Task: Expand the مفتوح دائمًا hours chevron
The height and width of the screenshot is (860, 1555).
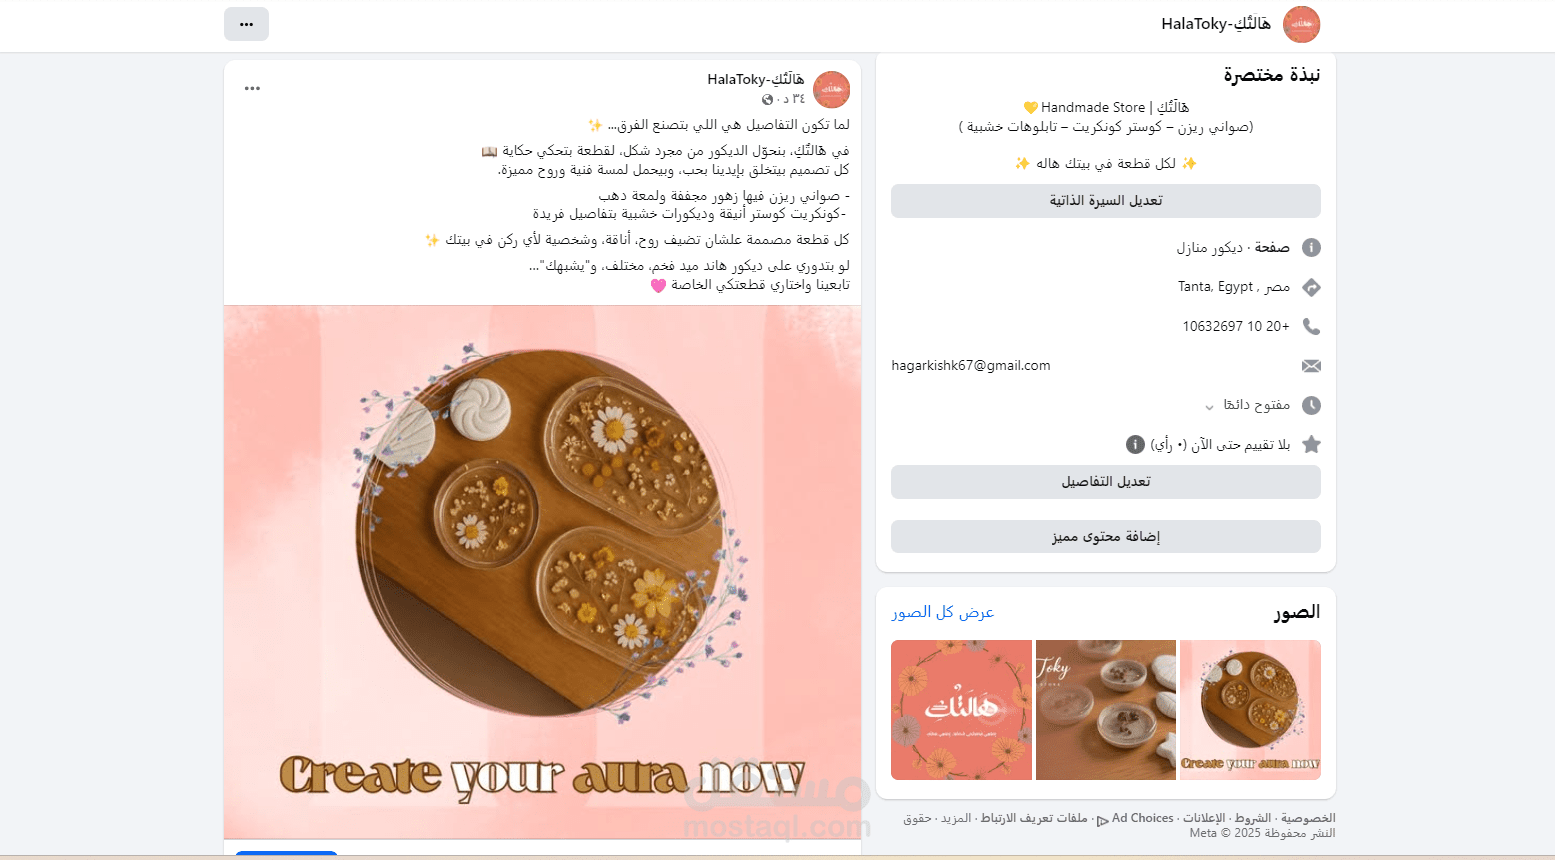Action: pyautogui.click(x=1209, y=407)
